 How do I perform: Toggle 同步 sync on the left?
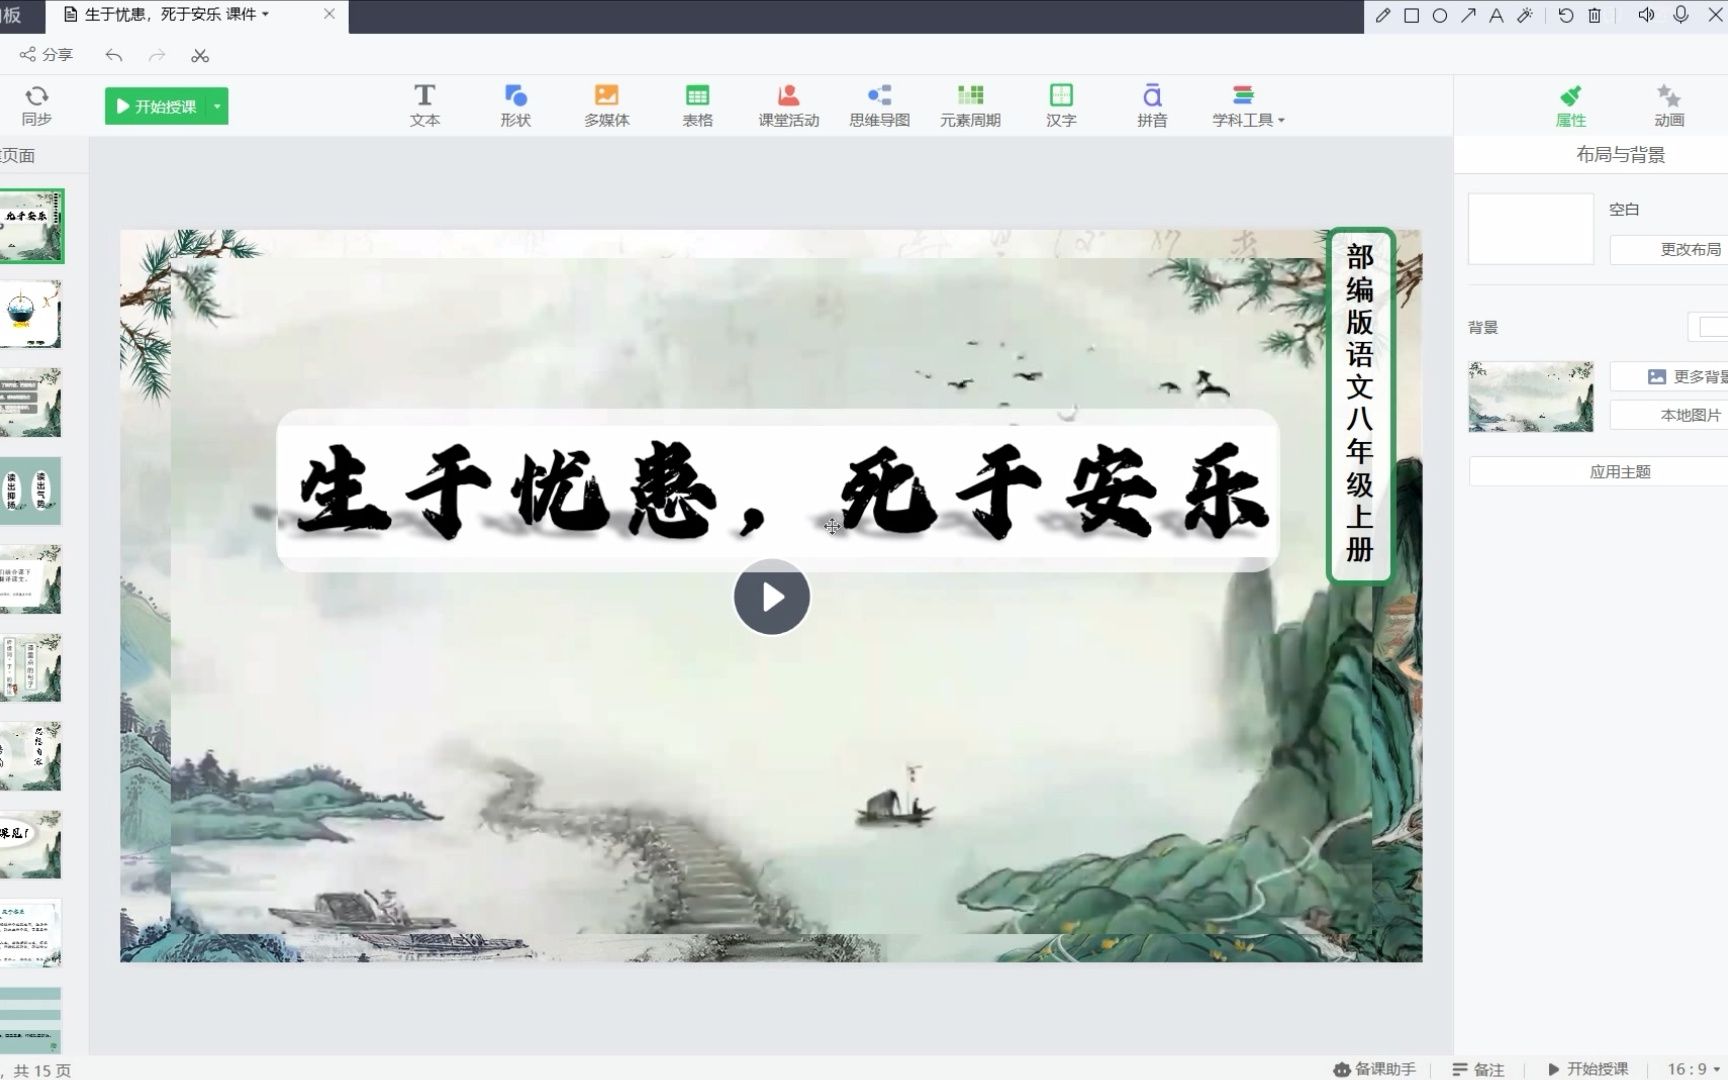coord(37,104)
